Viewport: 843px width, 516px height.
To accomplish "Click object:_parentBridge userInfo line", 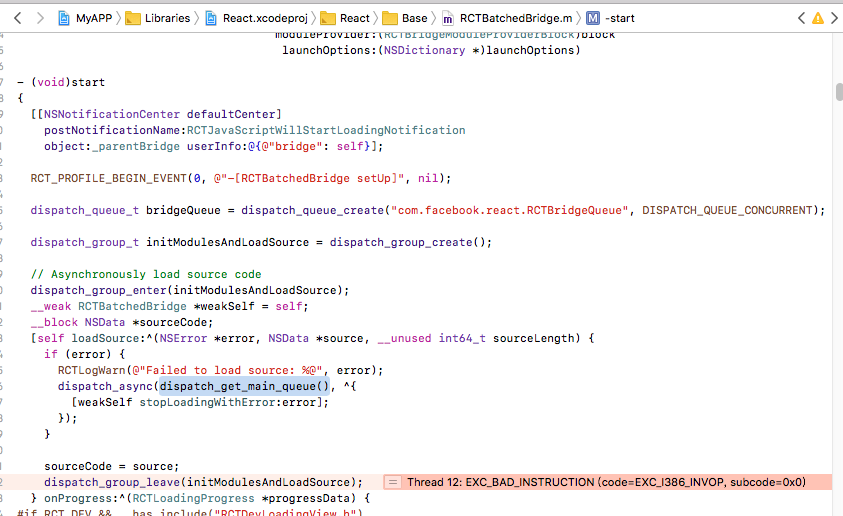I will [x=213, y=146].
